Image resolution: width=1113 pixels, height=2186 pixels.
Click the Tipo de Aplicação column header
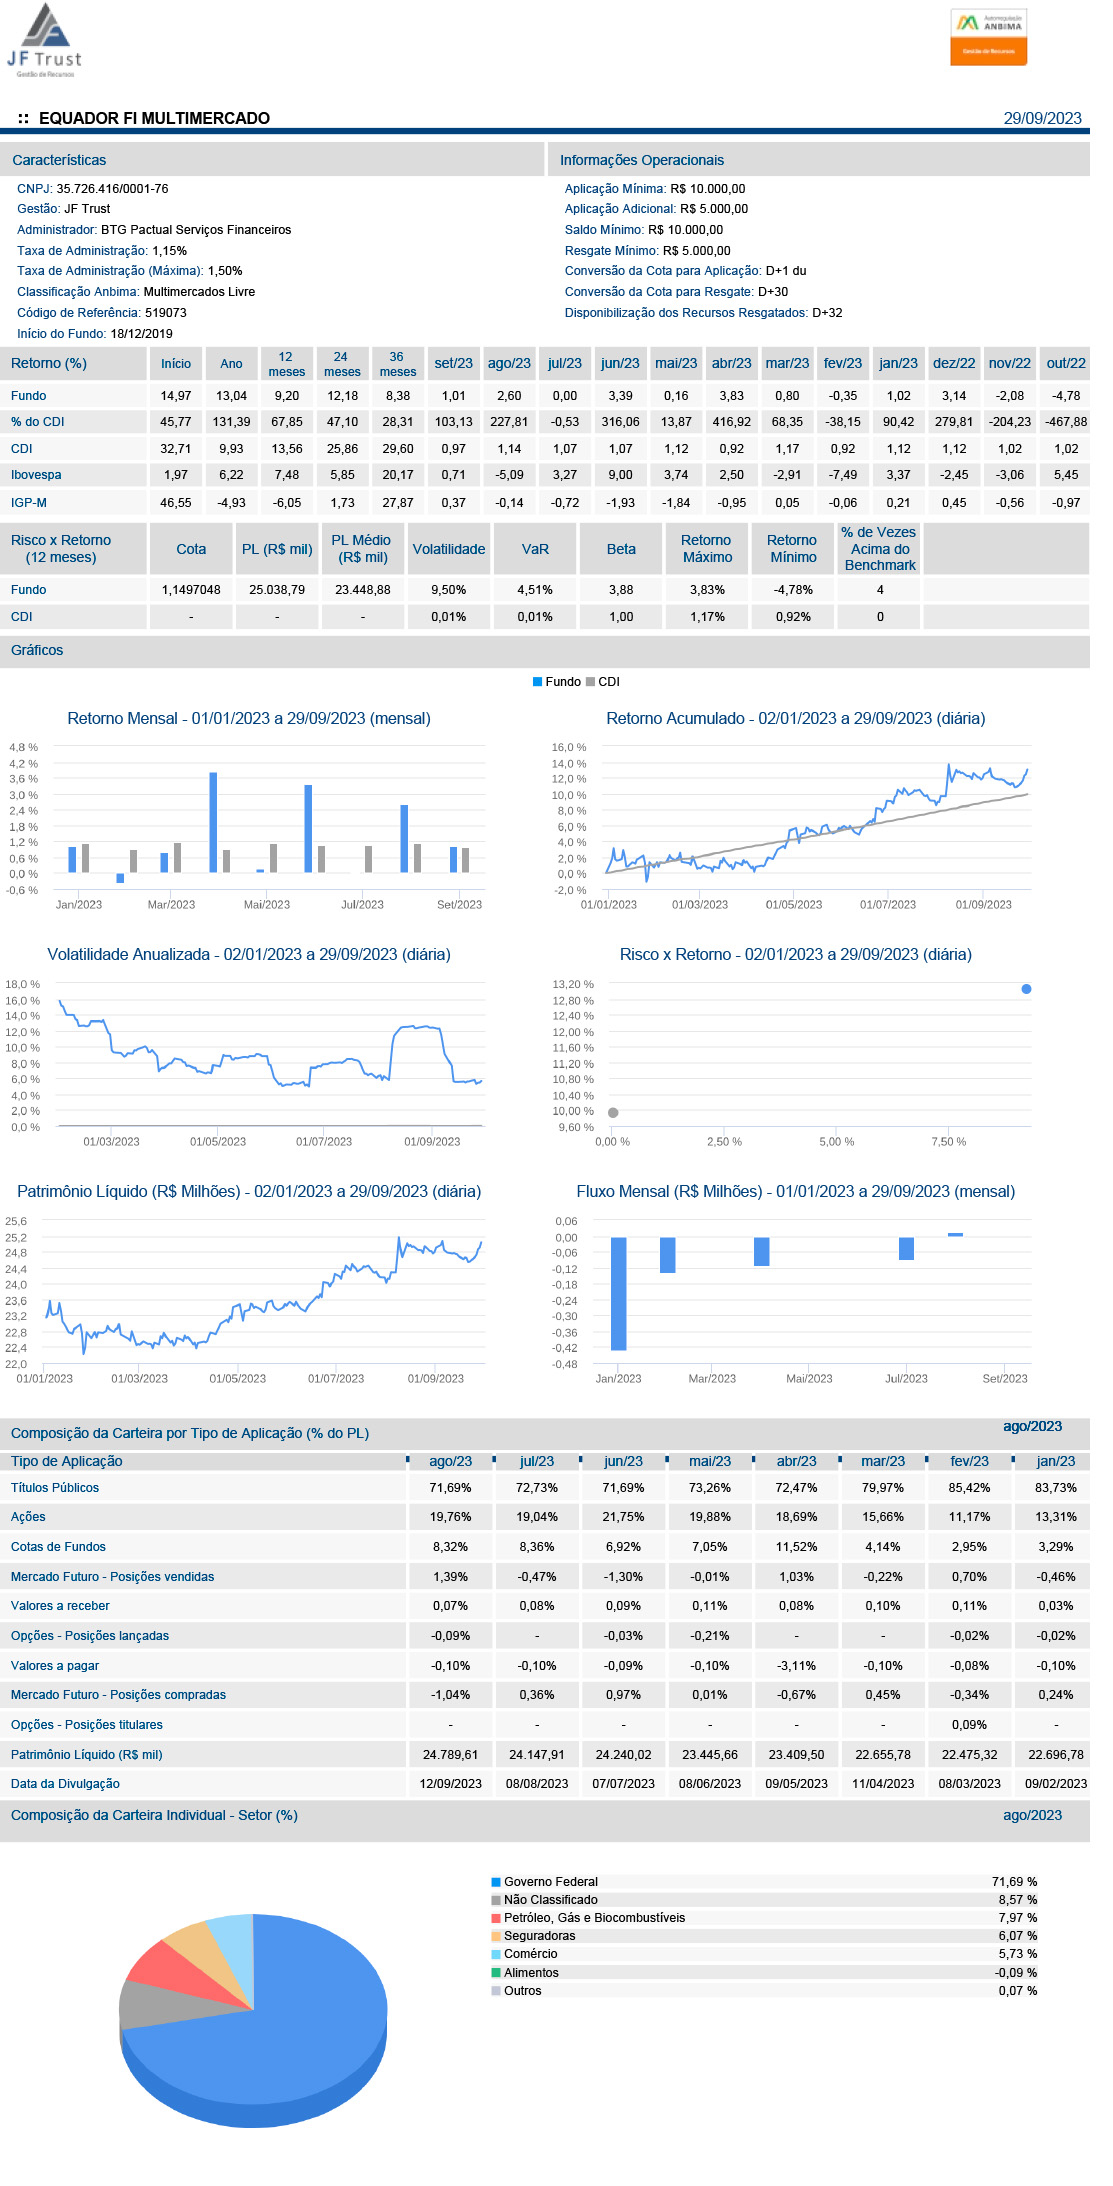pyautogui.click(x=67, y=1461)
